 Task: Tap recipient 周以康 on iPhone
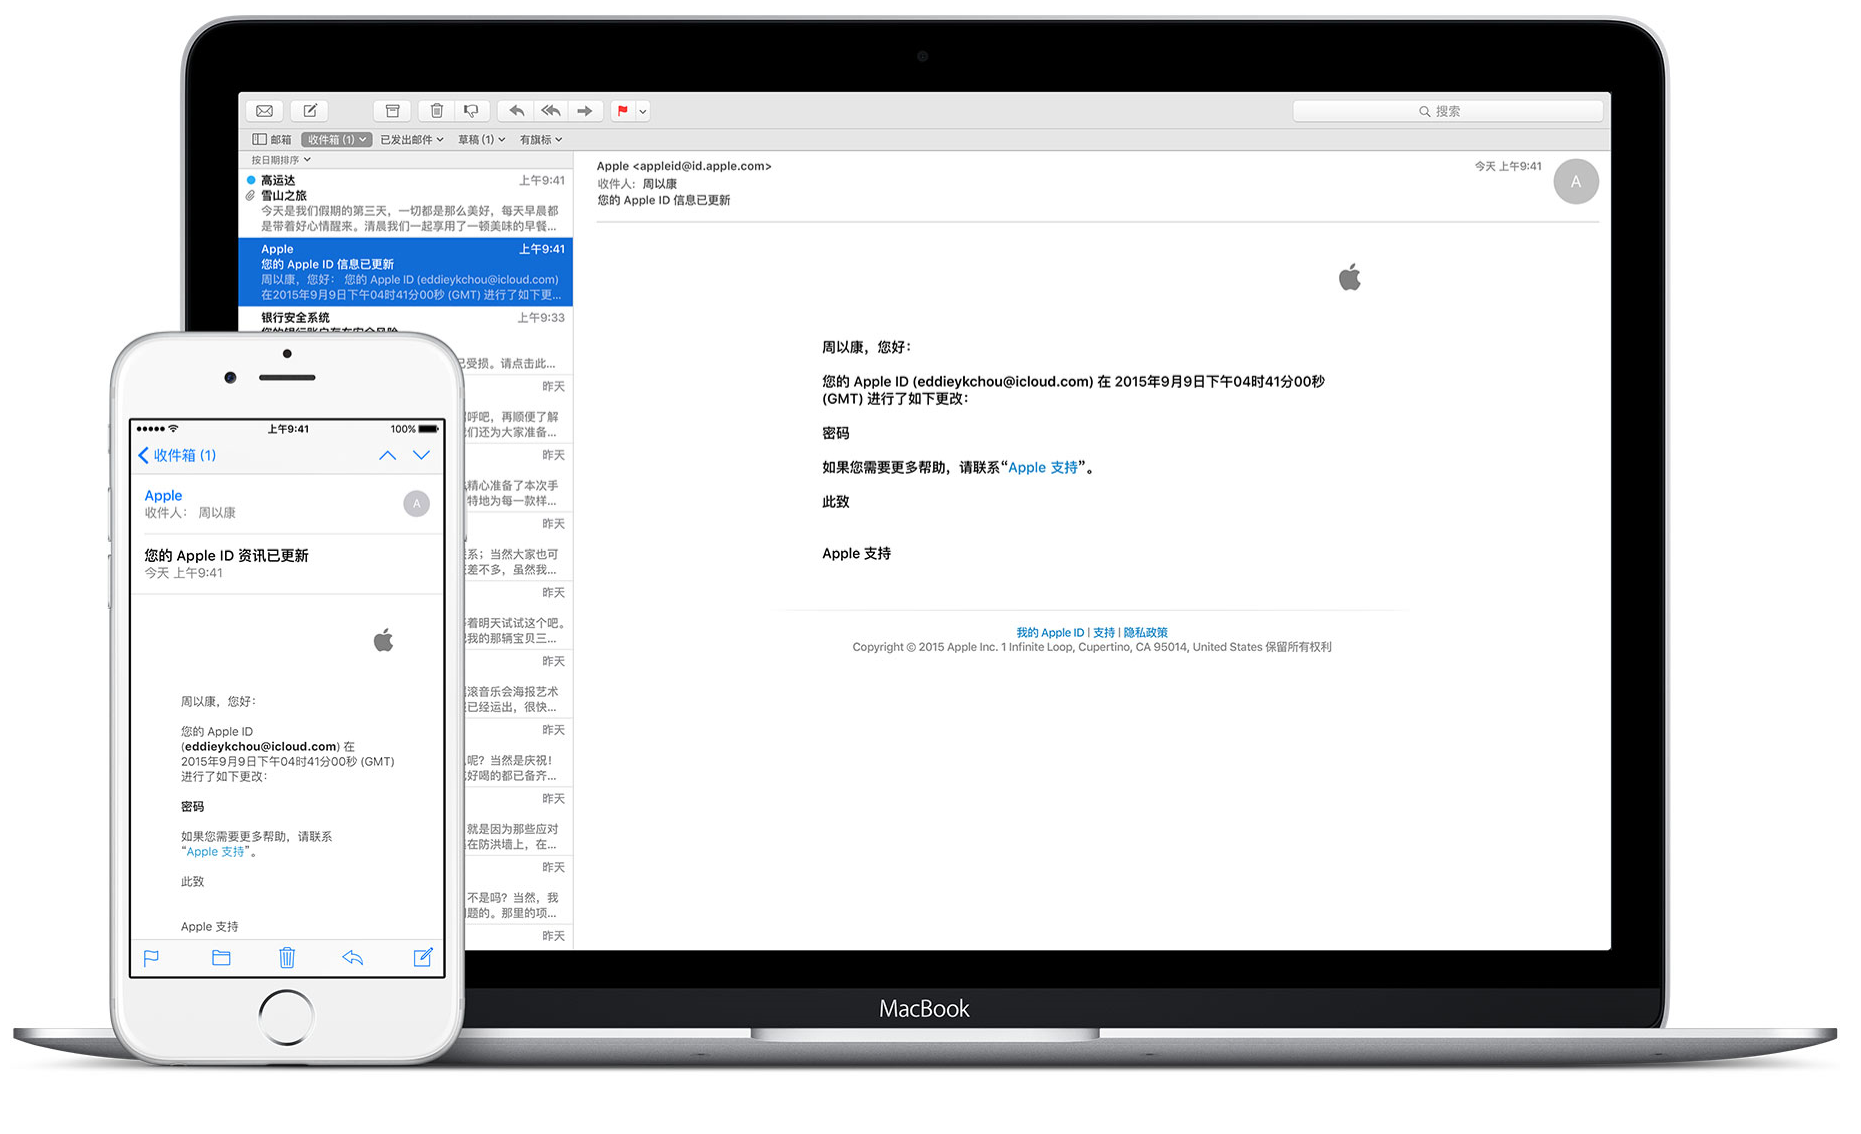(217, 513)
